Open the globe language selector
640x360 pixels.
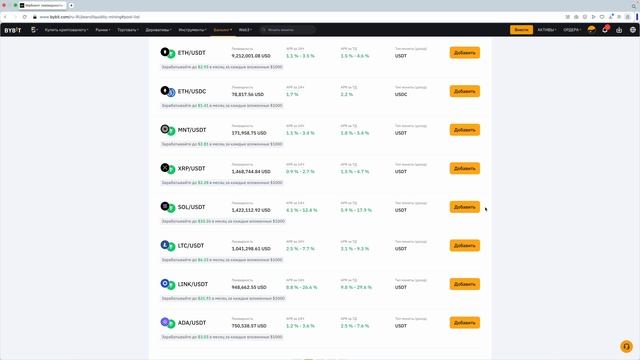[x=633, y=30]
